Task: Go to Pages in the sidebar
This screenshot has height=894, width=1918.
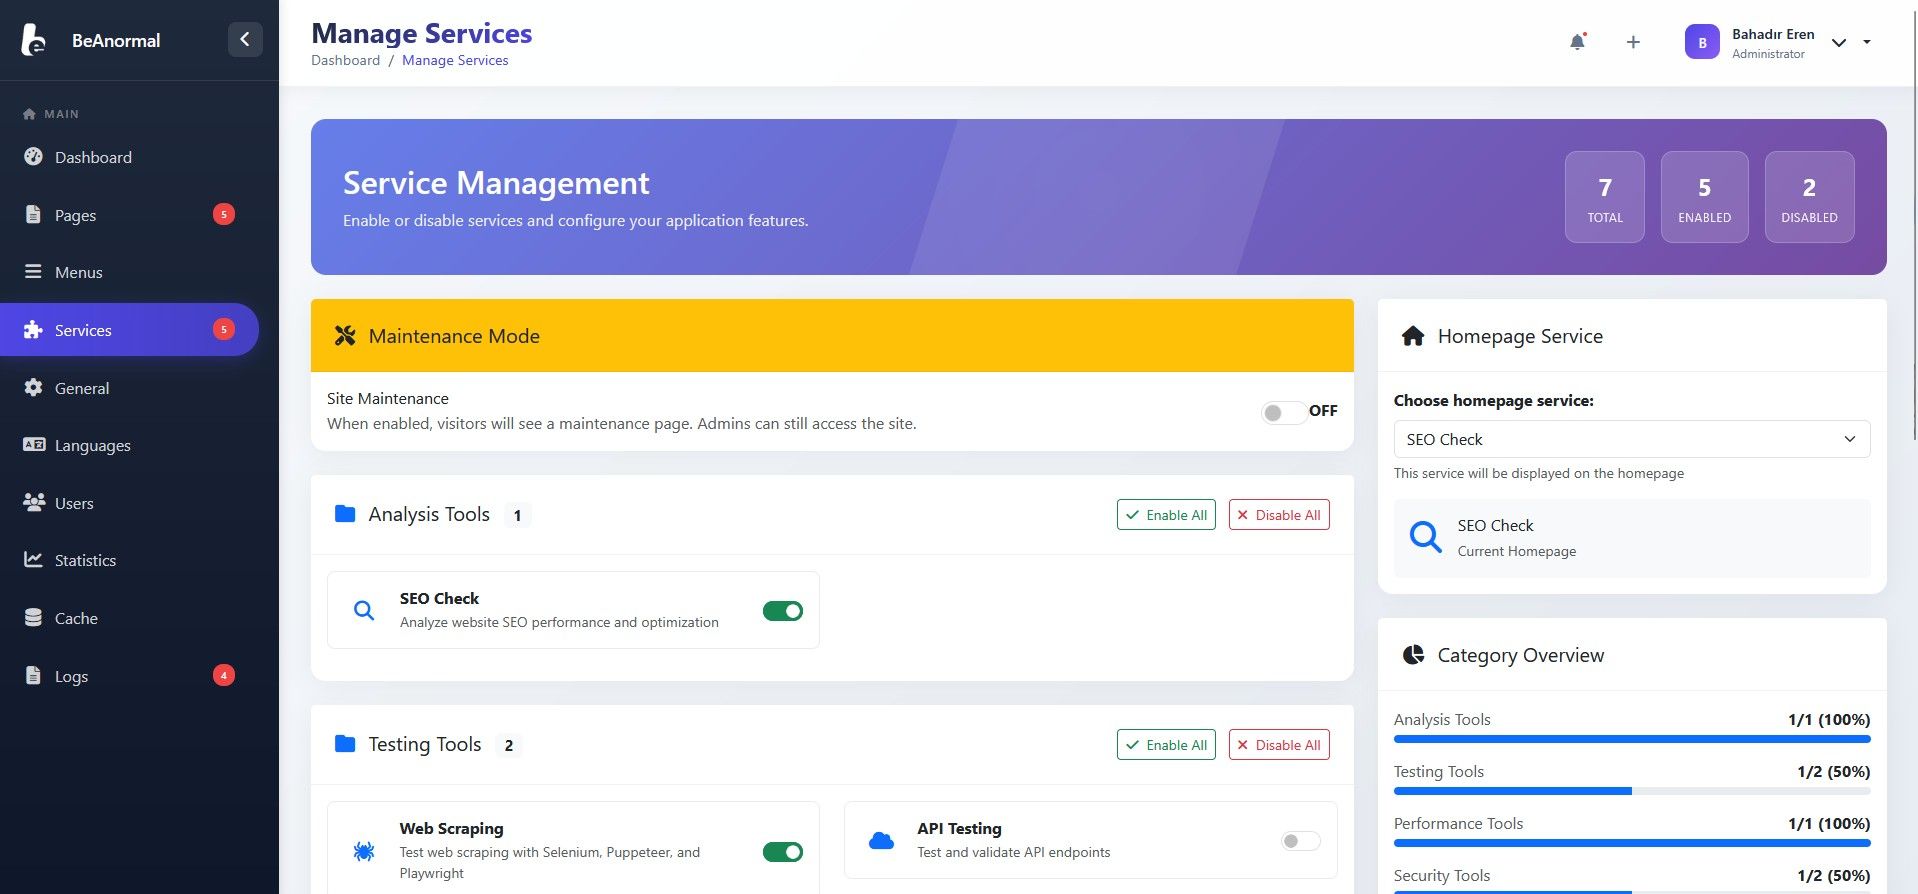Action: (130, 215)
